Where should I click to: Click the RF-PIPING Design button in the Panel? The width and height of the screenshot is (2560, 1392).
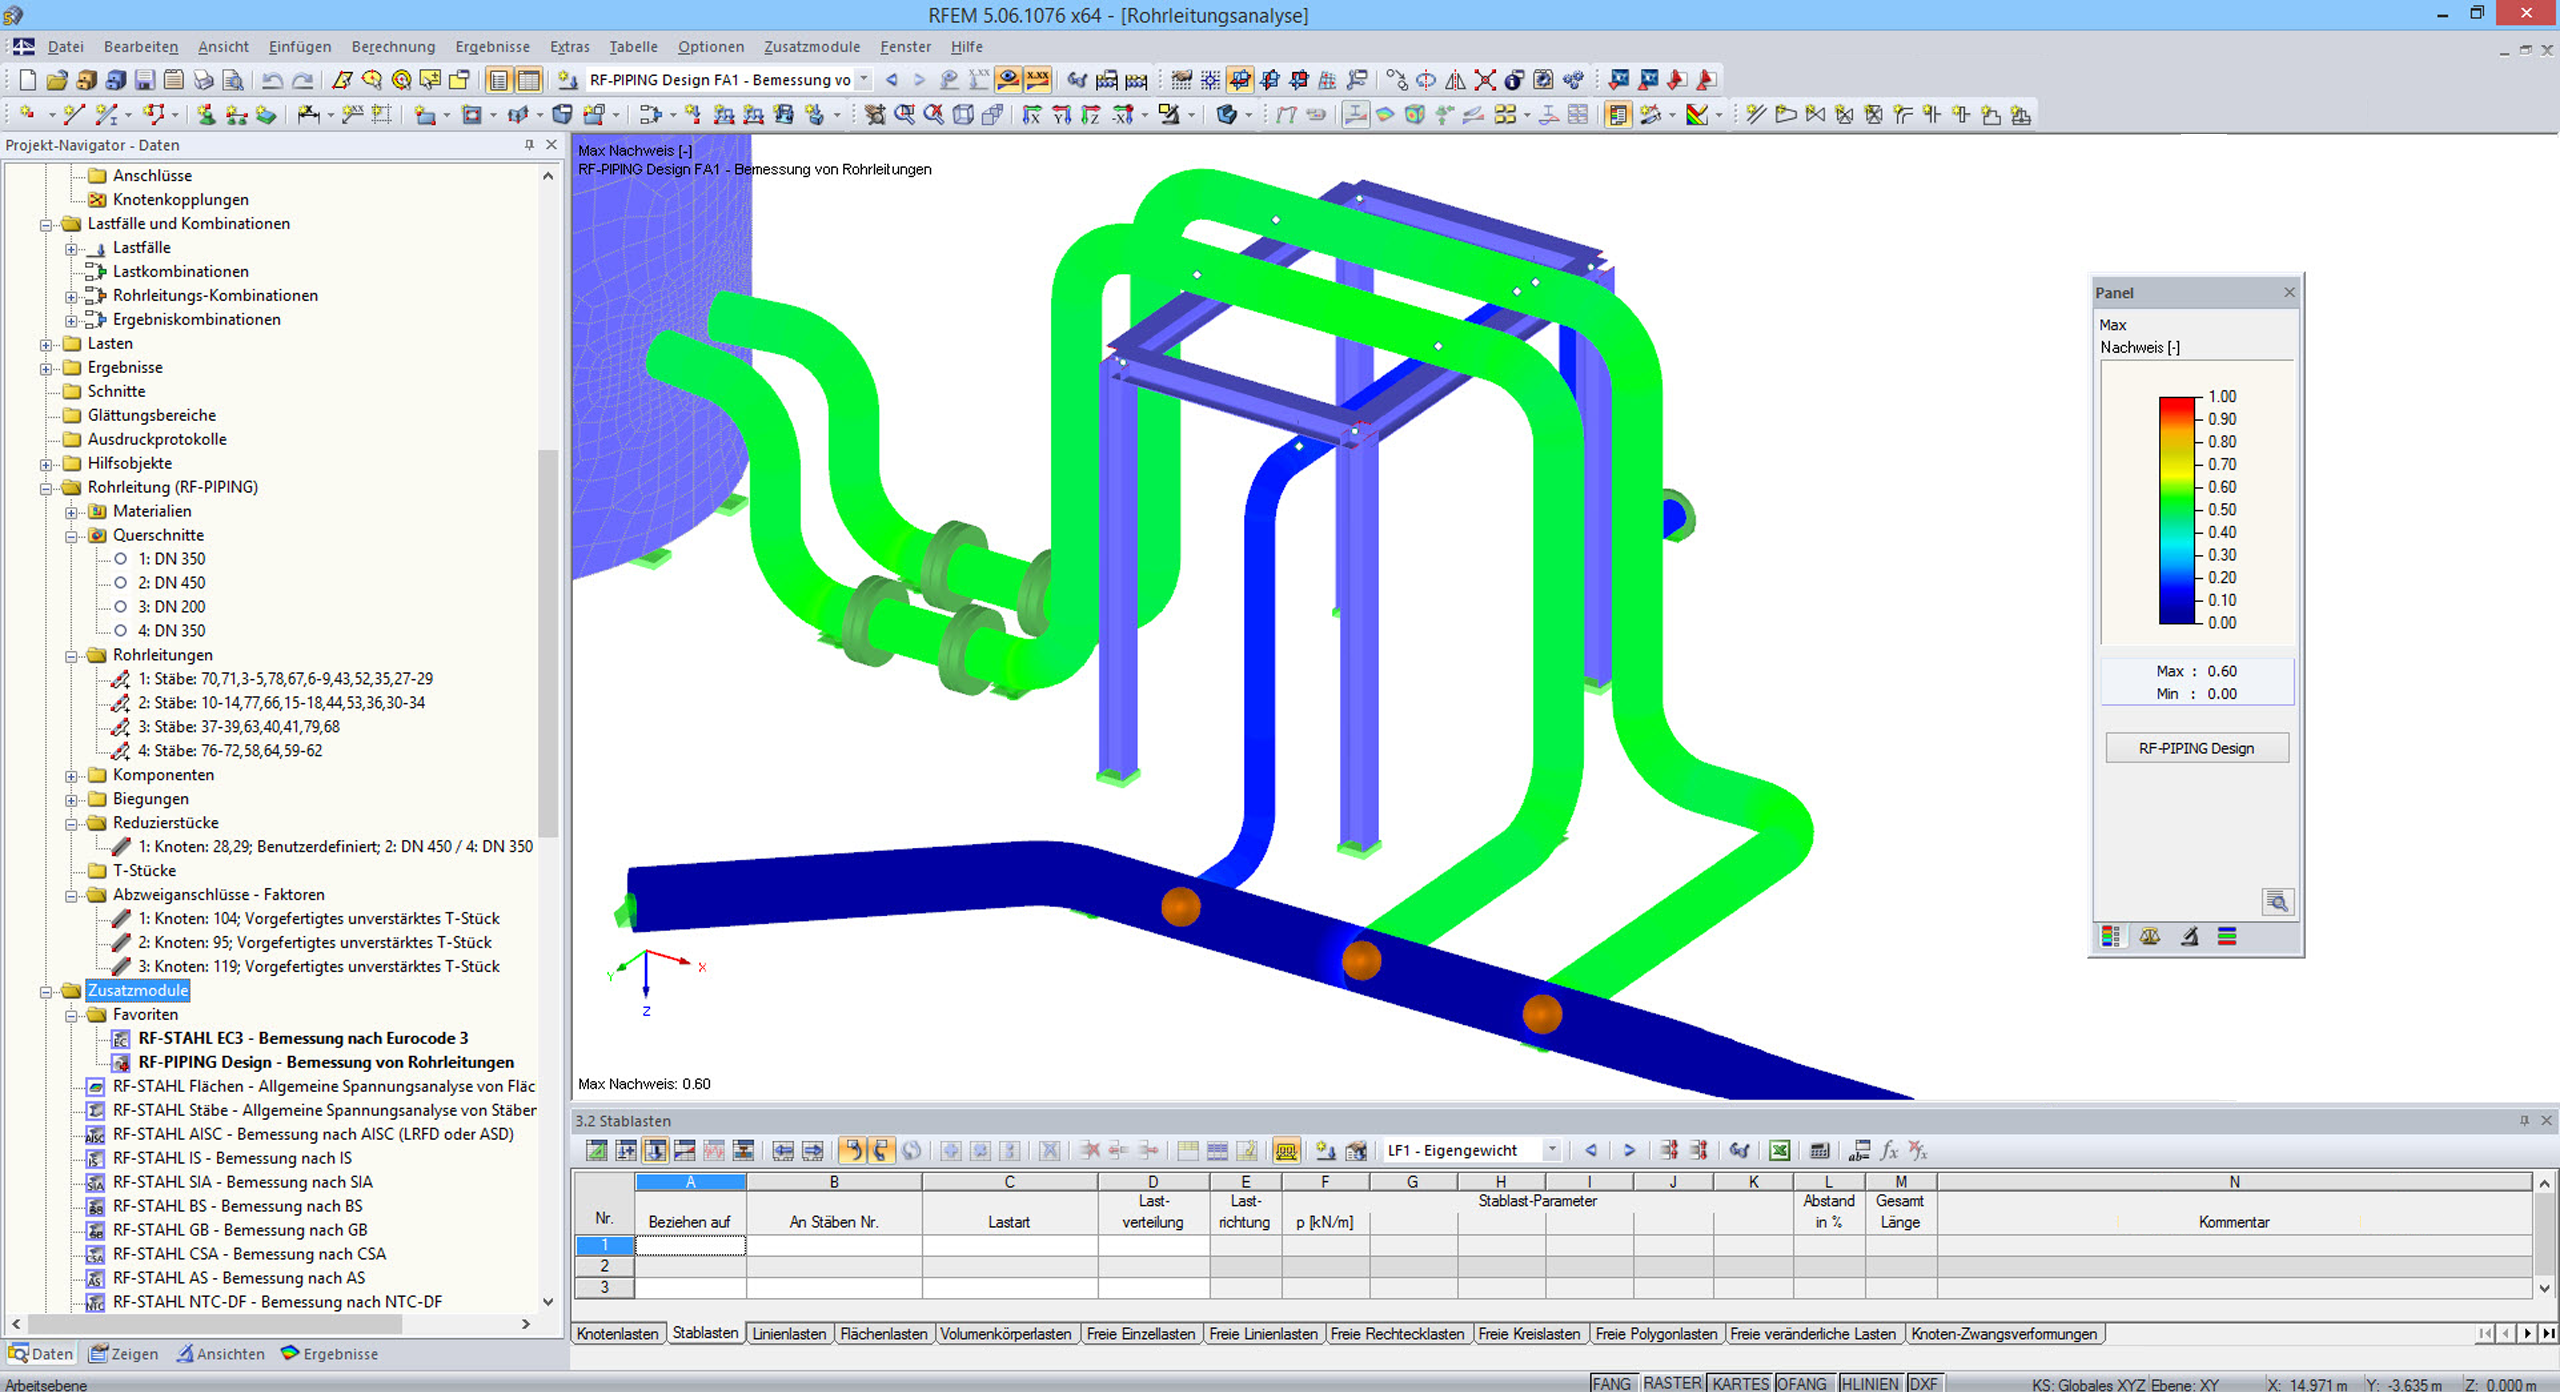[2196, 747]
